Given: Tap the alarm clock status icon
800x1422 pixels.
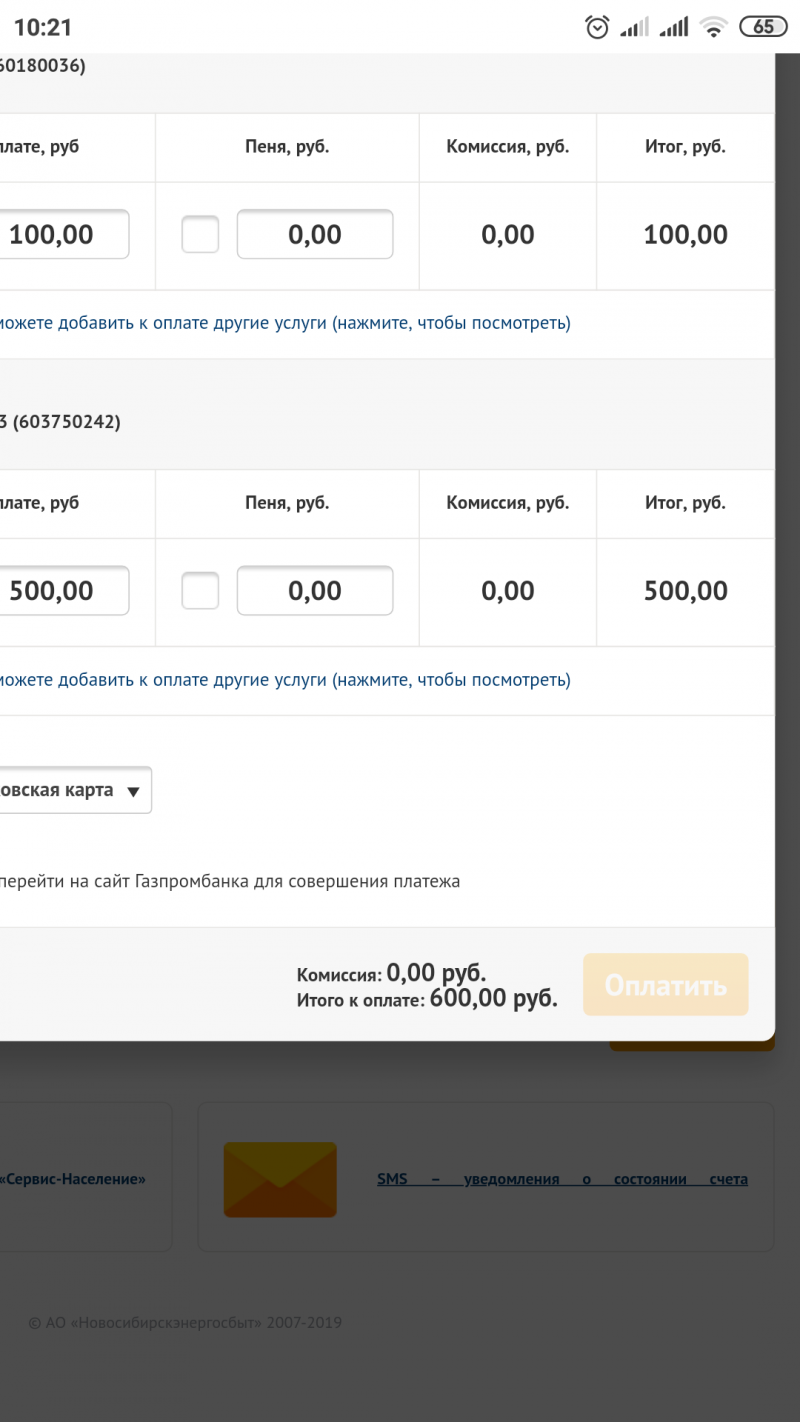Looking at the screenshot, I should (597, 27).
